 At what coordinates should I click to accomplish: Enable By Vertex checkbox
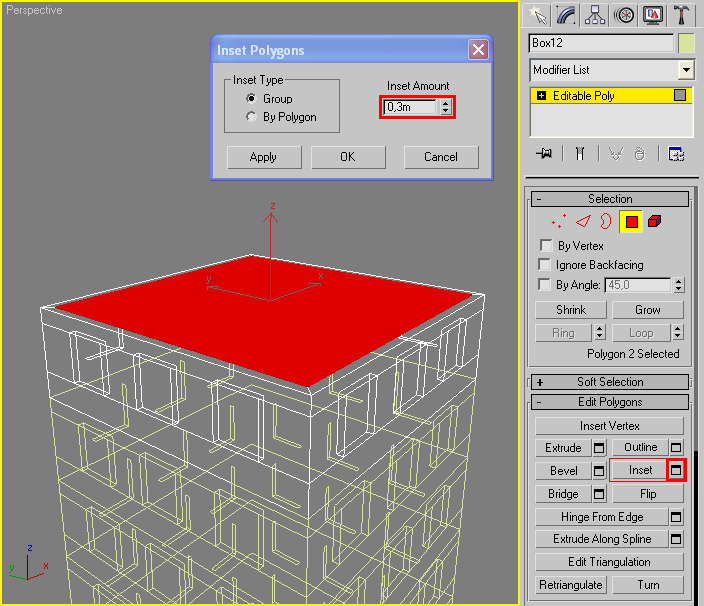[x=546, y=246]
